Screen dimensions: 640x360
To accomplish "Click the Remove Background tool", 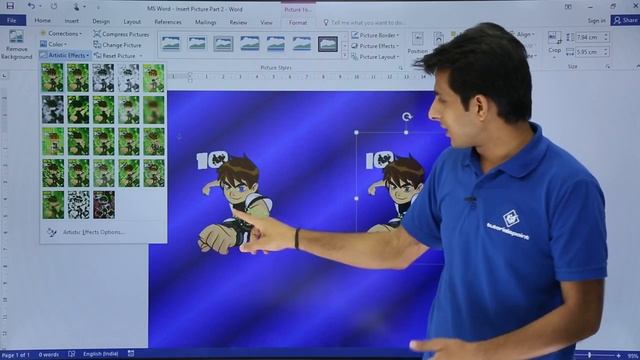I will click(x=16, y=45).
